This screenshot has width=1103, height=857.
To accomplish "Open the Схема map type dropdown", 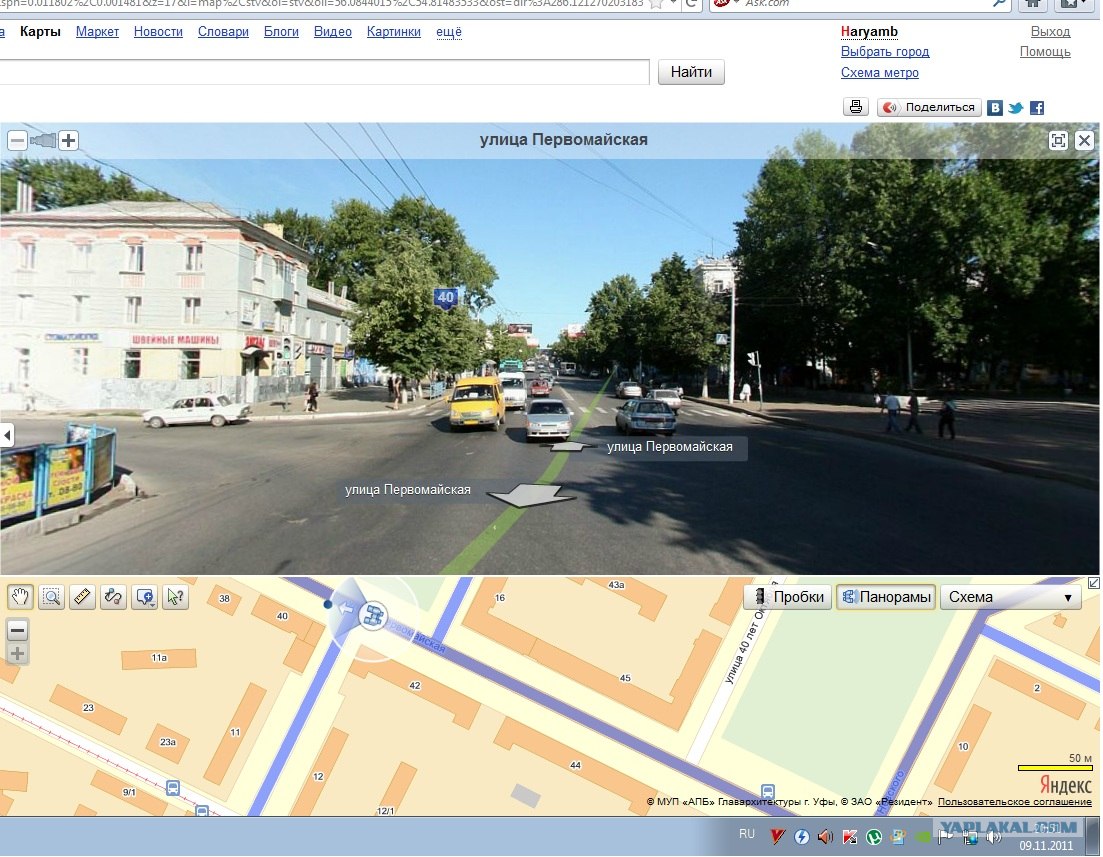I will [x=1010, y=597].
